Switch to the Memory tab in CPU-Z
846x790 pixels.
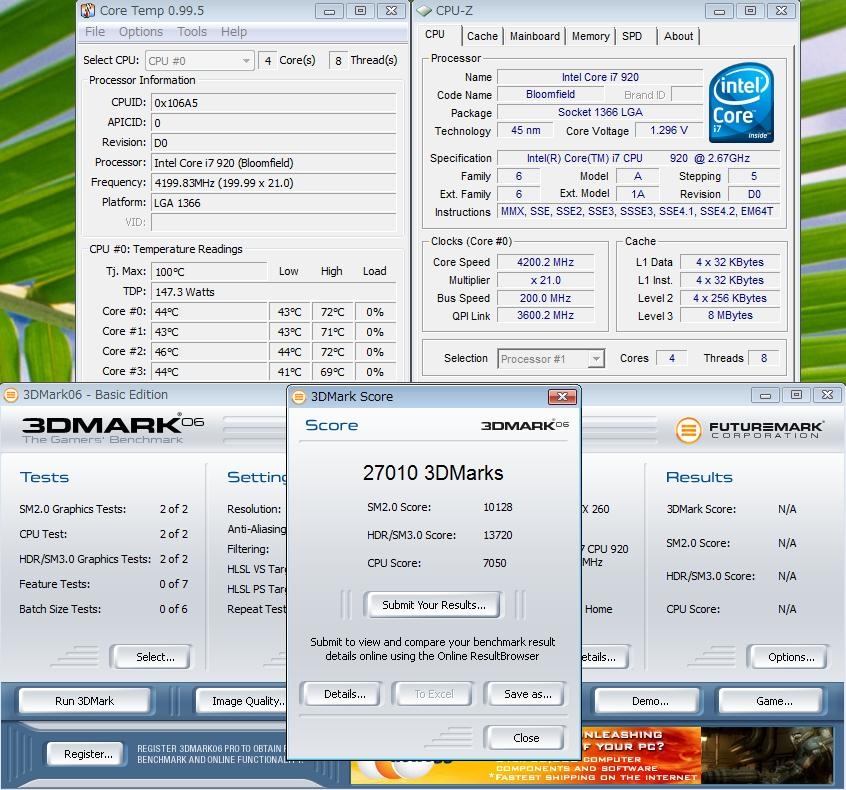tap(590, 36)
